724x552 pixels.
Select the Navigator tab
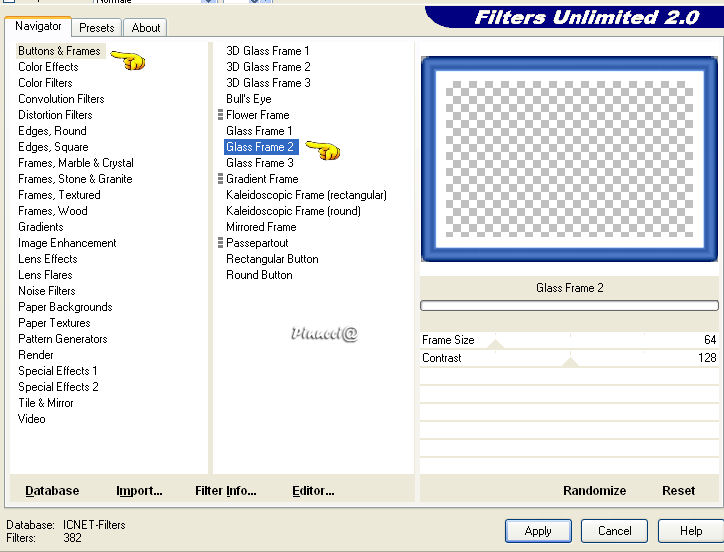[x=38, y=26]
